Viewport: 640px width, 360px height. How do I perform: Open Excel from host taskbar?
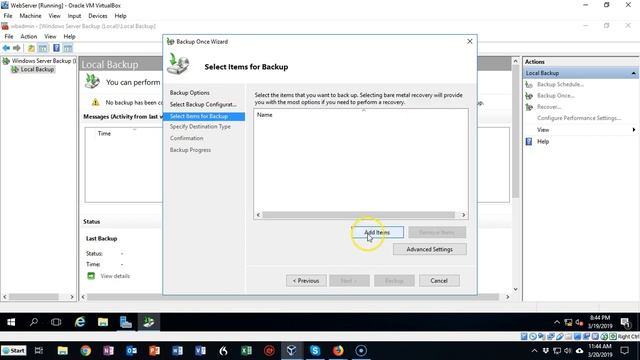click(246, 351)
